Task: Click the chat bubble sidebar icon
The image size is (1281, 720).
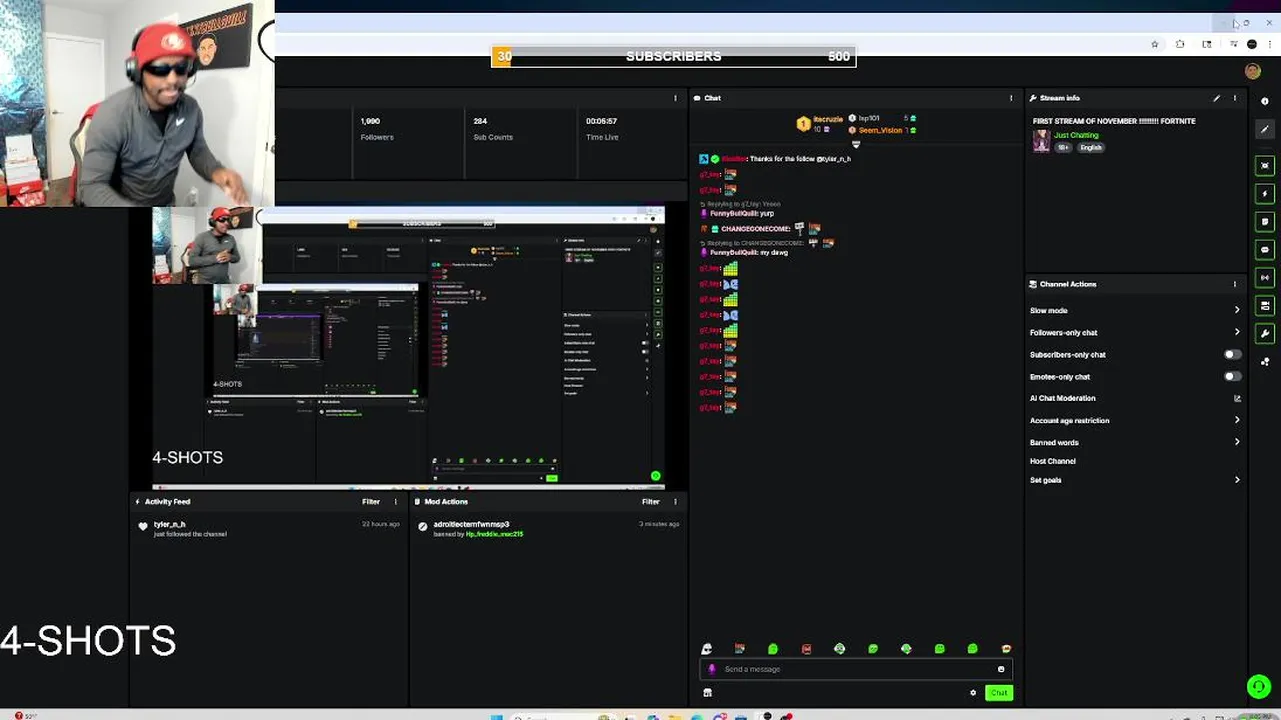Action: pyautogui.click(x=1265, y=249)
